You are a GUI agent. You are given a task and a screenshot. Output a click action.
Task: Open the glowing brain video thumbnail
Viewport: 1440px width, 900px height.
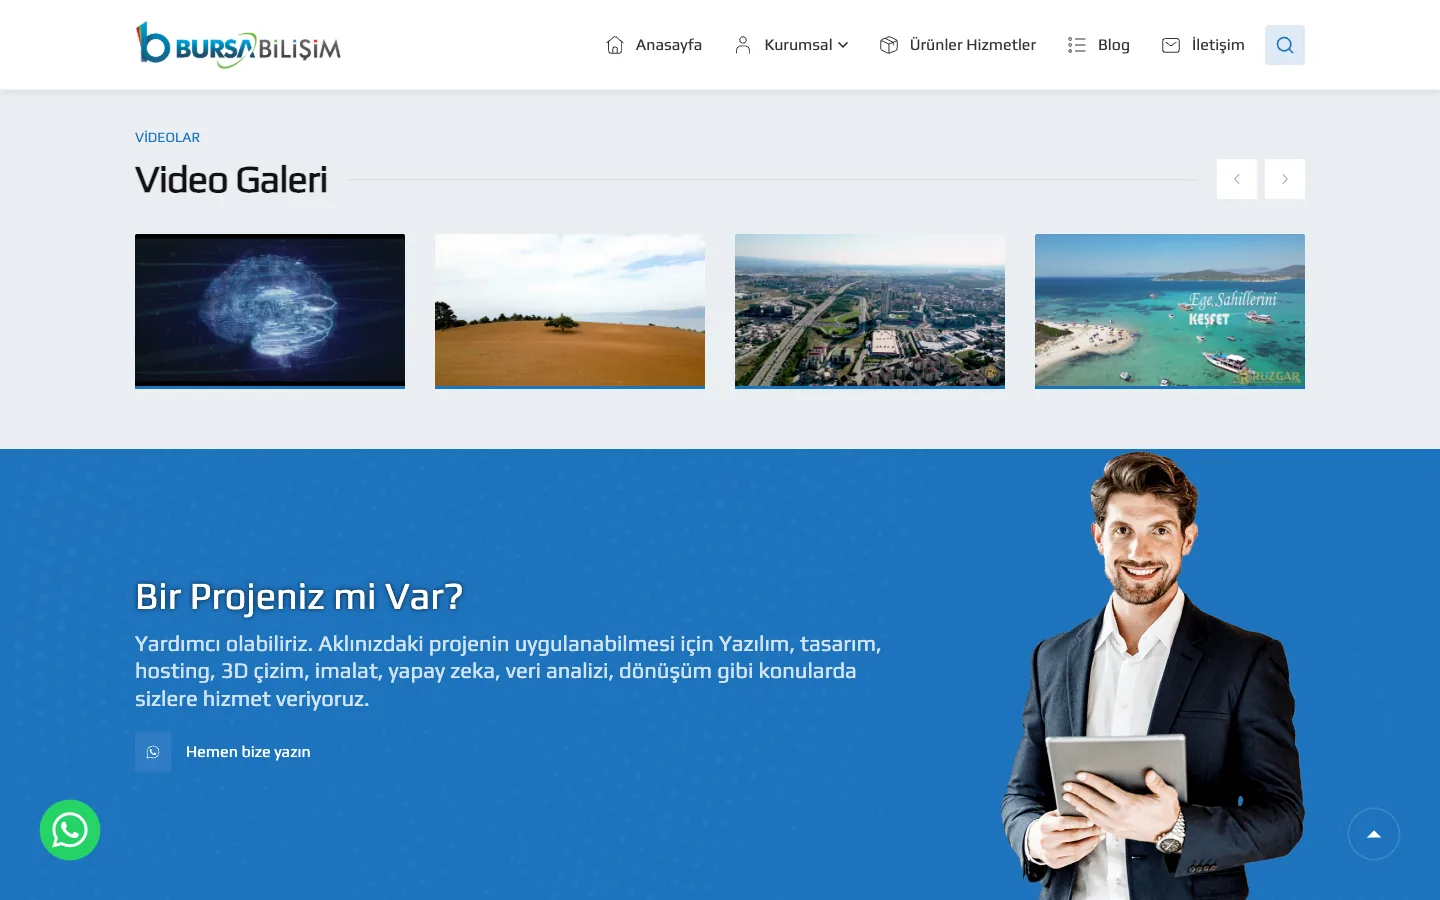270,311
